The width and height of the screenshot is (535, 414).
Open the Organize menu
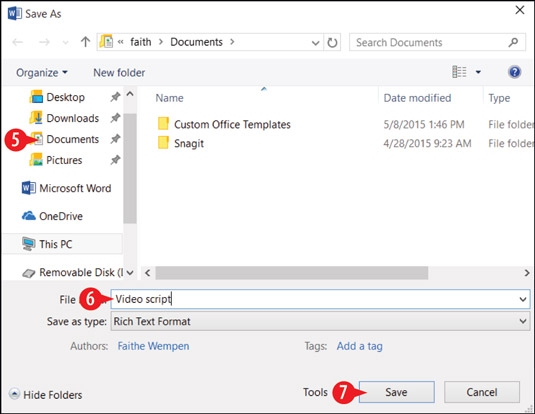[42, 72]
